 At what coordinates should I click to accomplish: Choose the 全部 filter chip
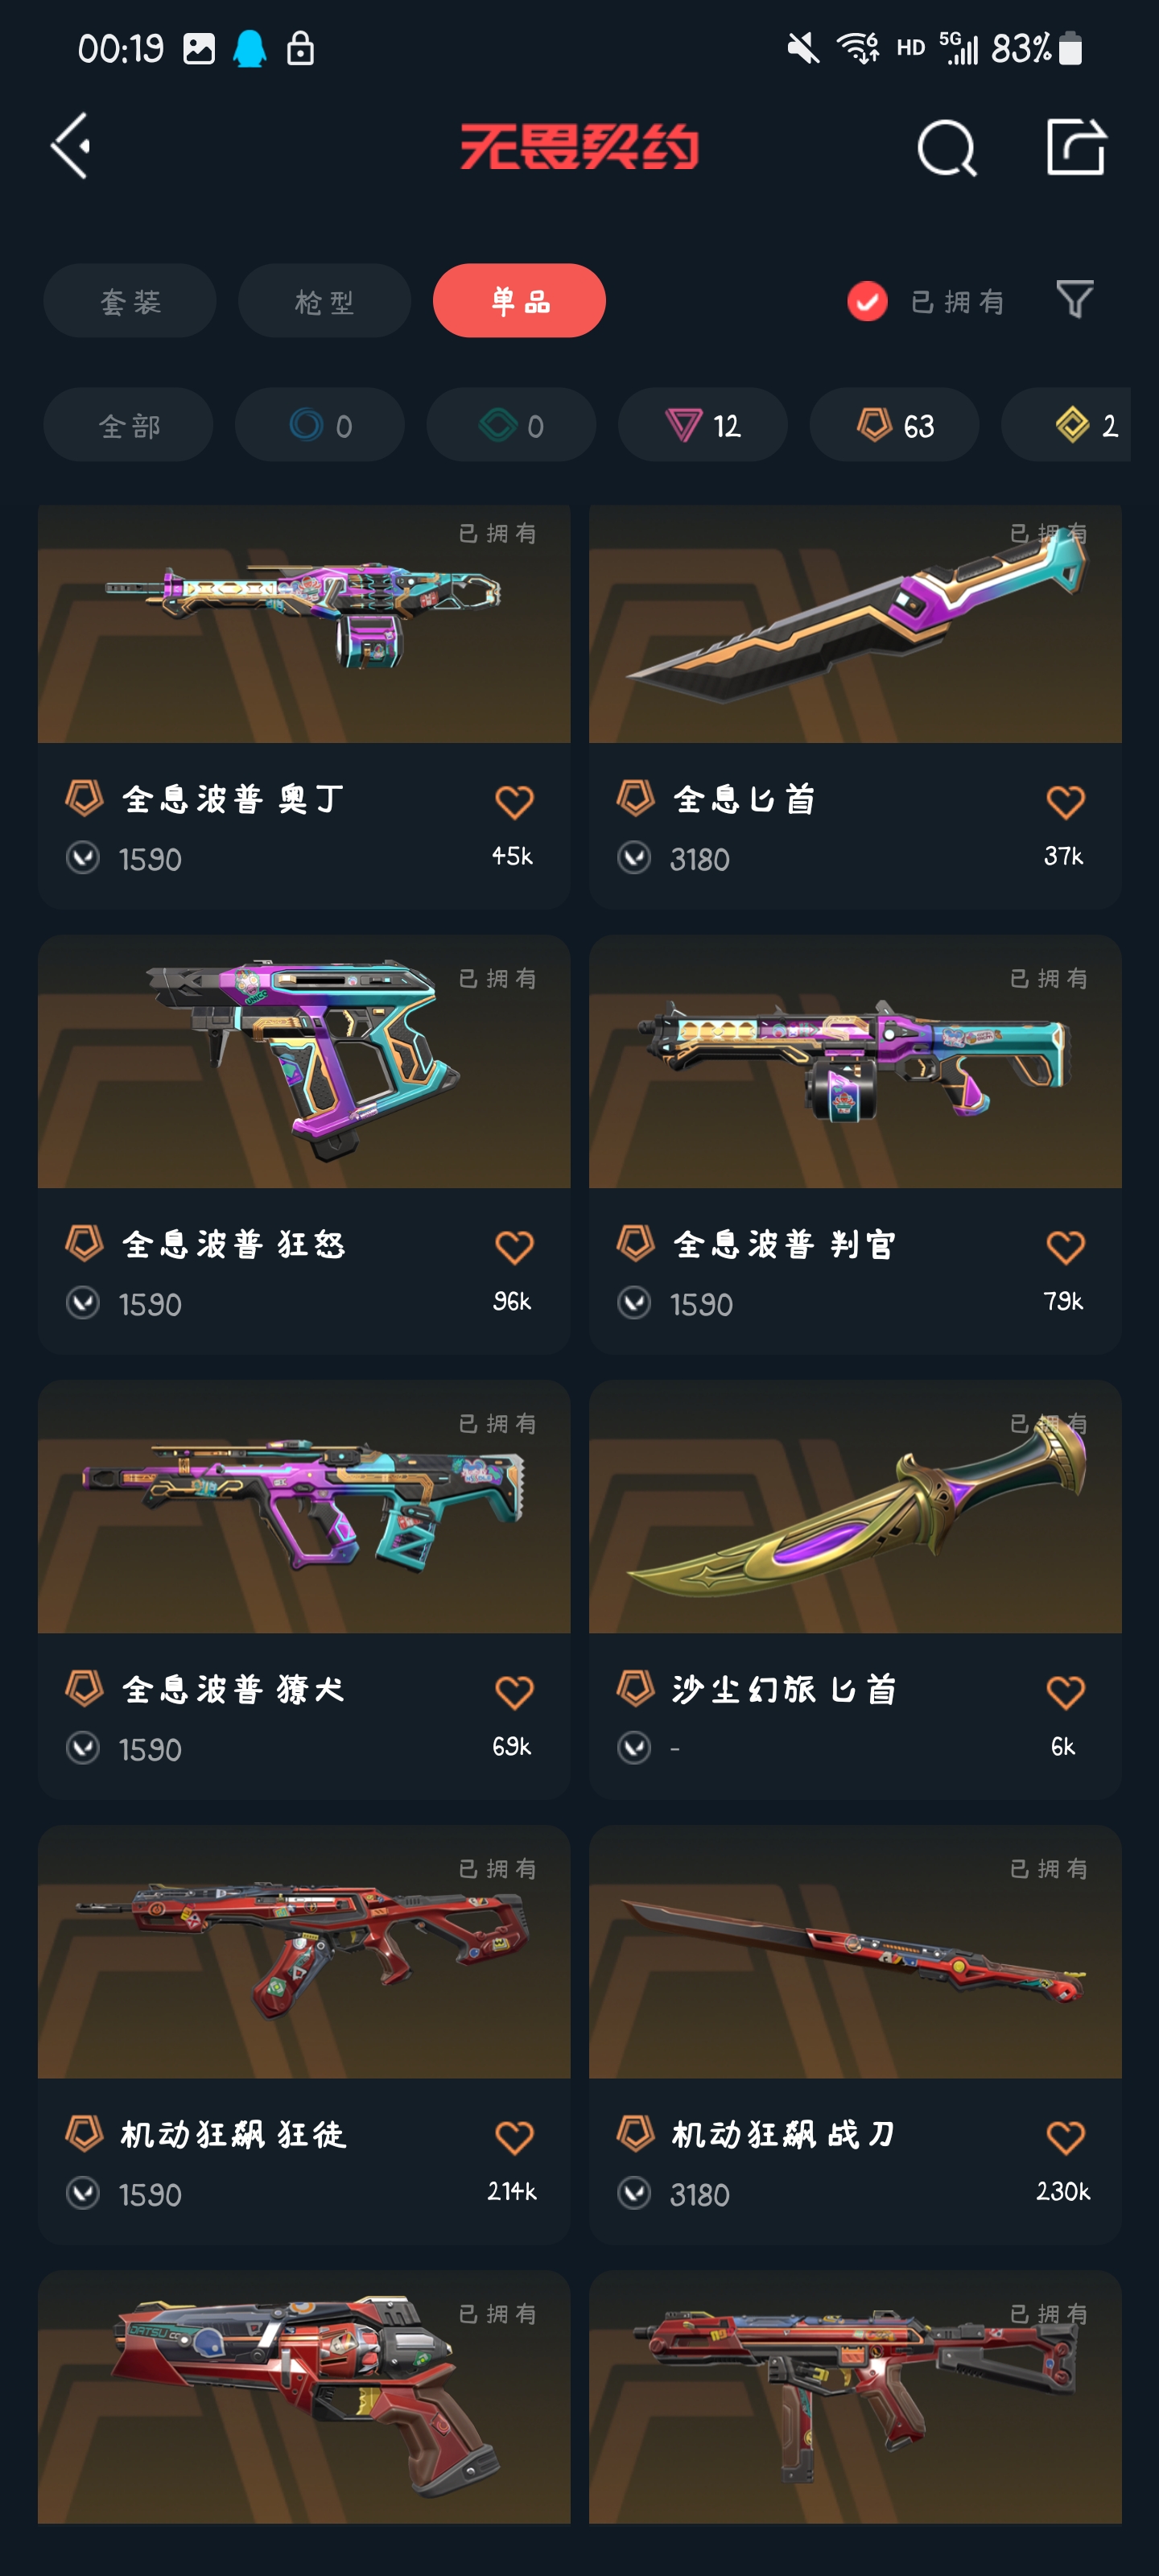[128, 425]
